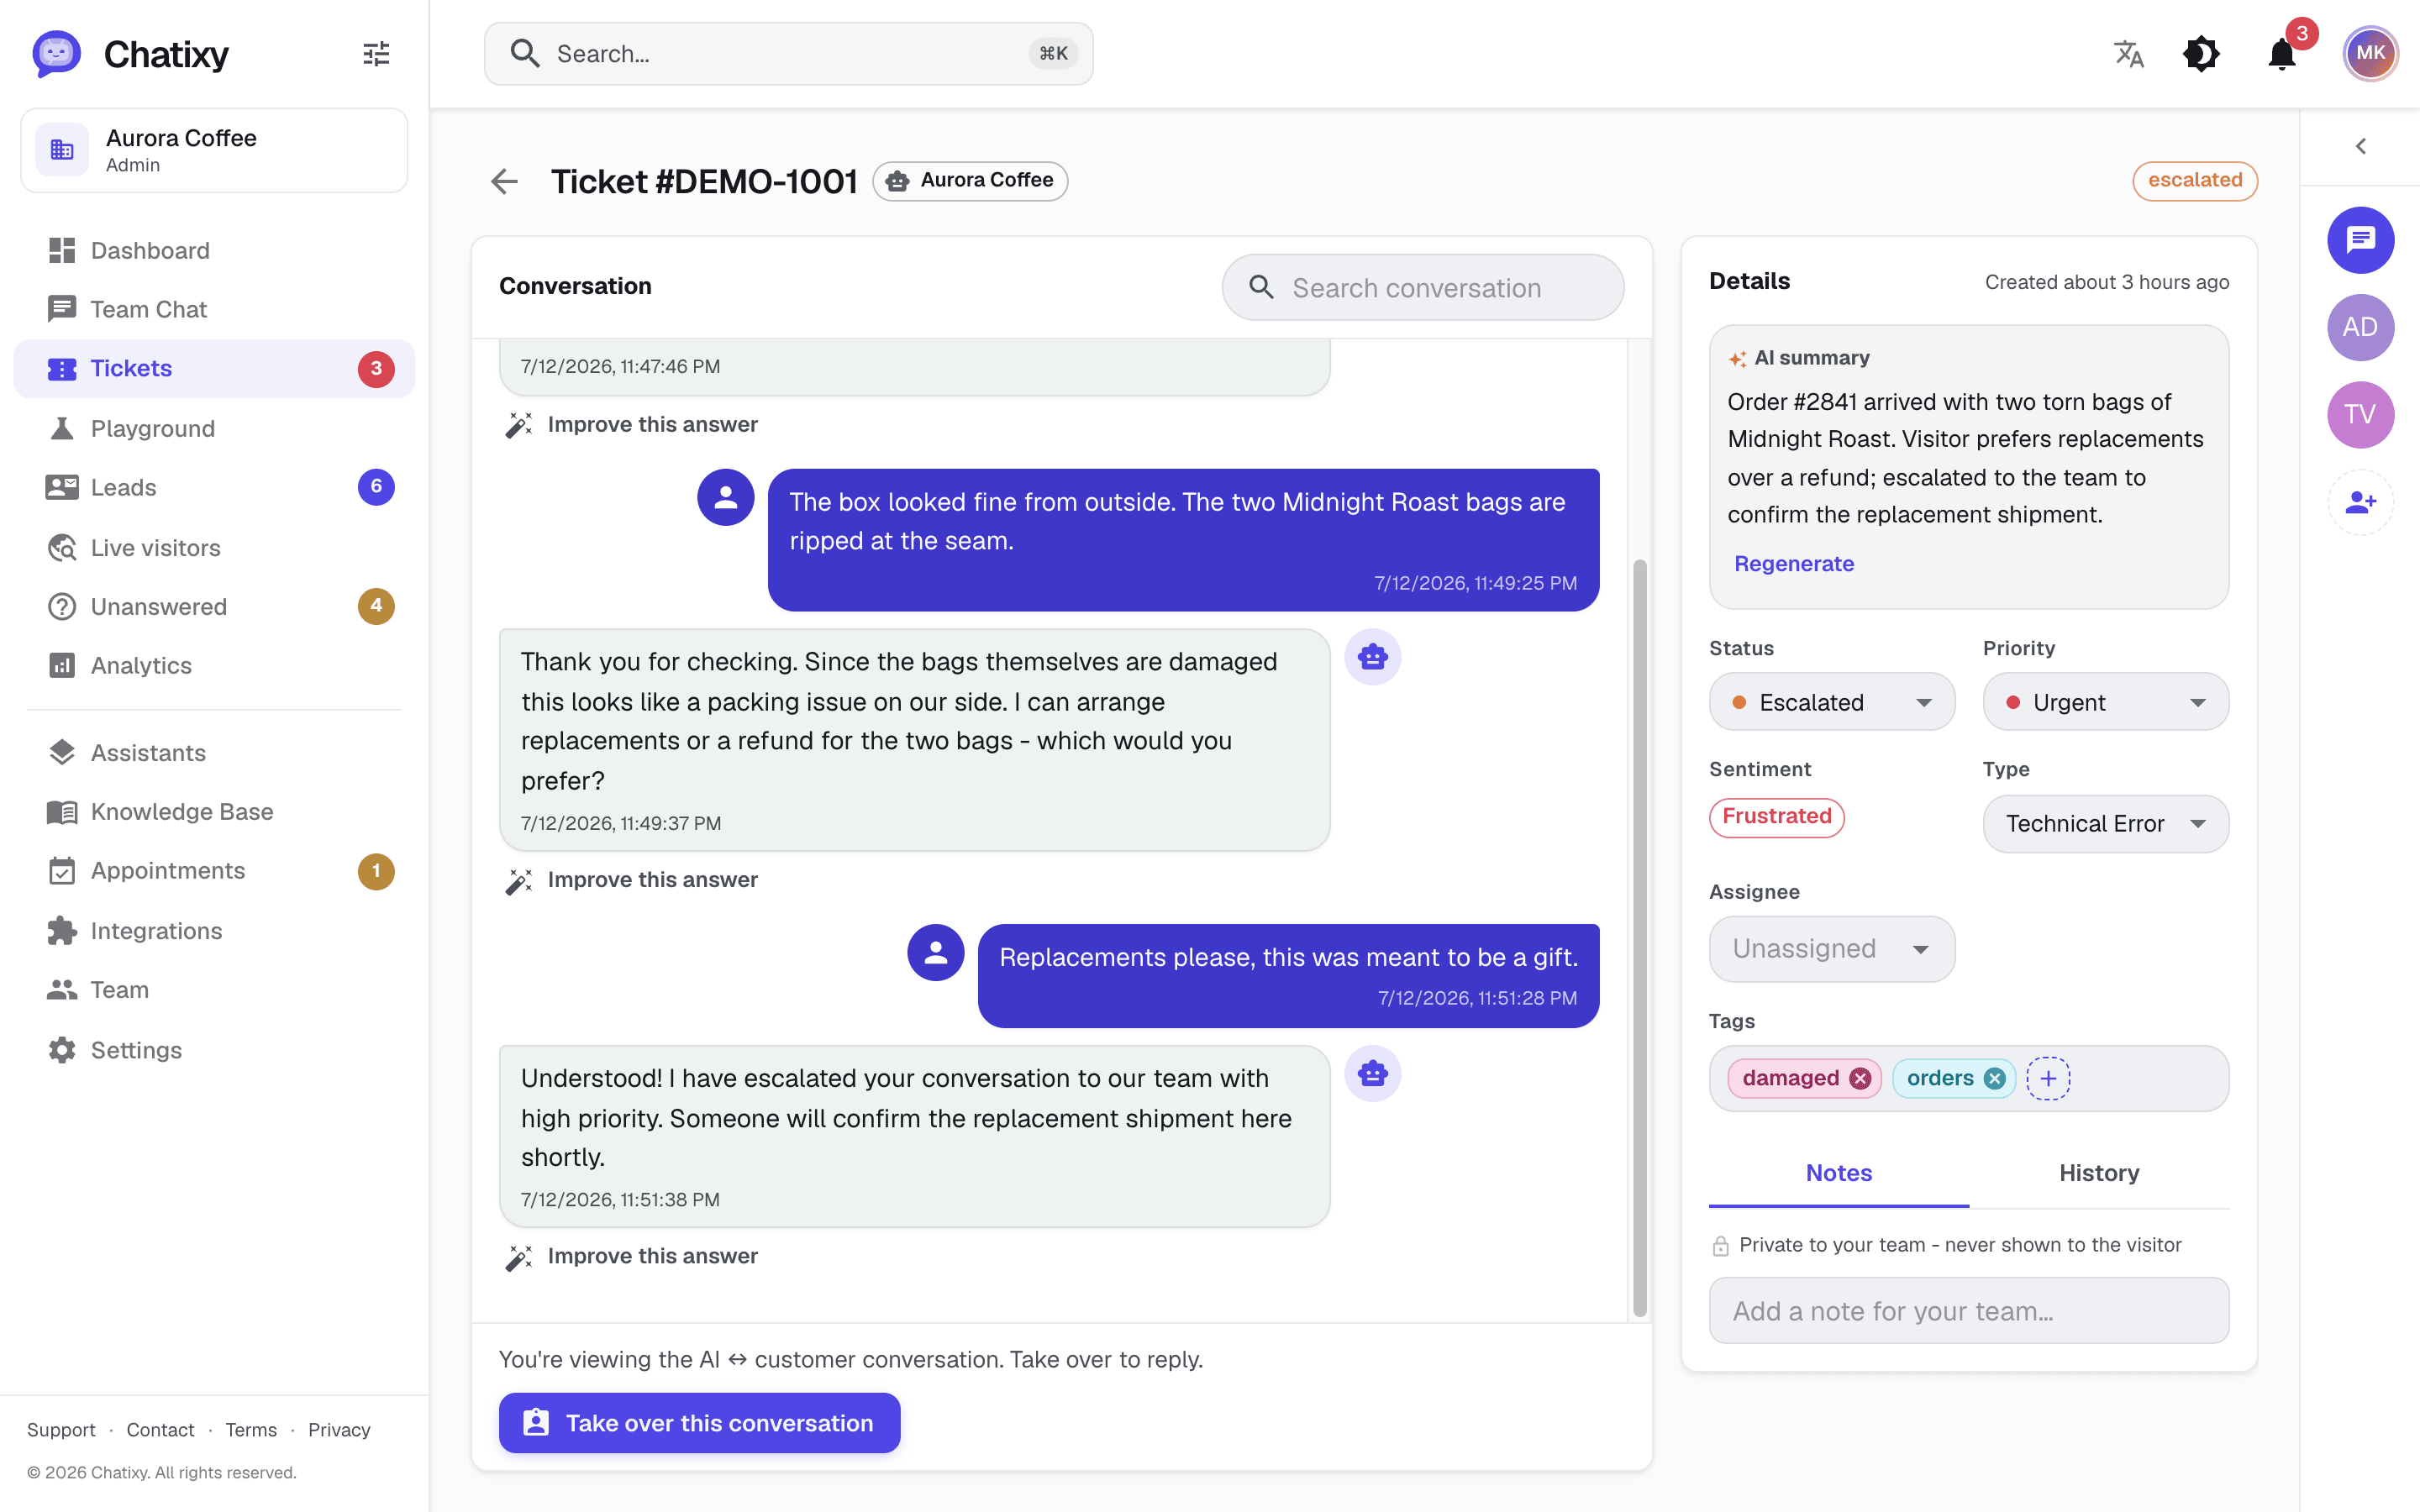2420x1512 pixels.
Task: Open notifications bell
Action: [x=2282, y=54]
